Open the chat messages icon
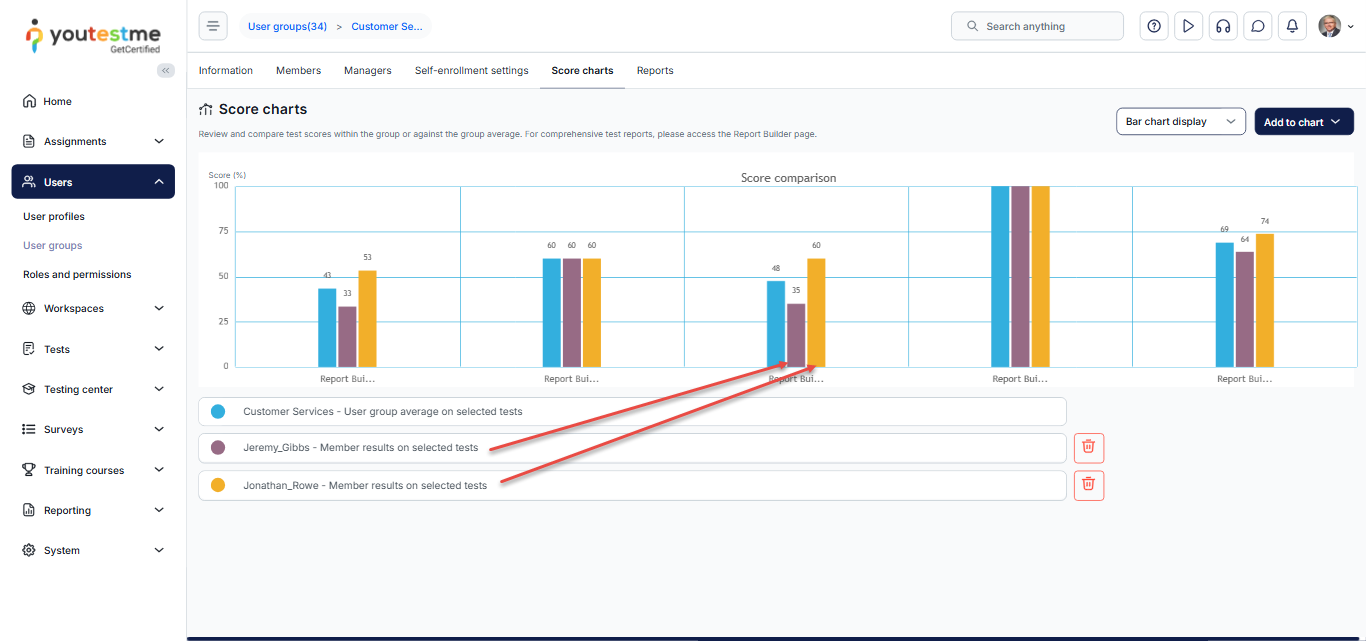 pyautogui.click(x=1257, y=26)
